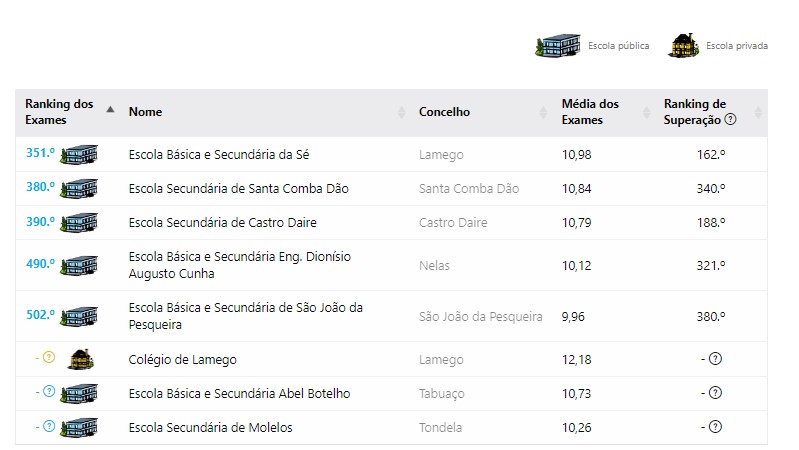Sort table using the Concelho column arrows

(x=543, y=112)
